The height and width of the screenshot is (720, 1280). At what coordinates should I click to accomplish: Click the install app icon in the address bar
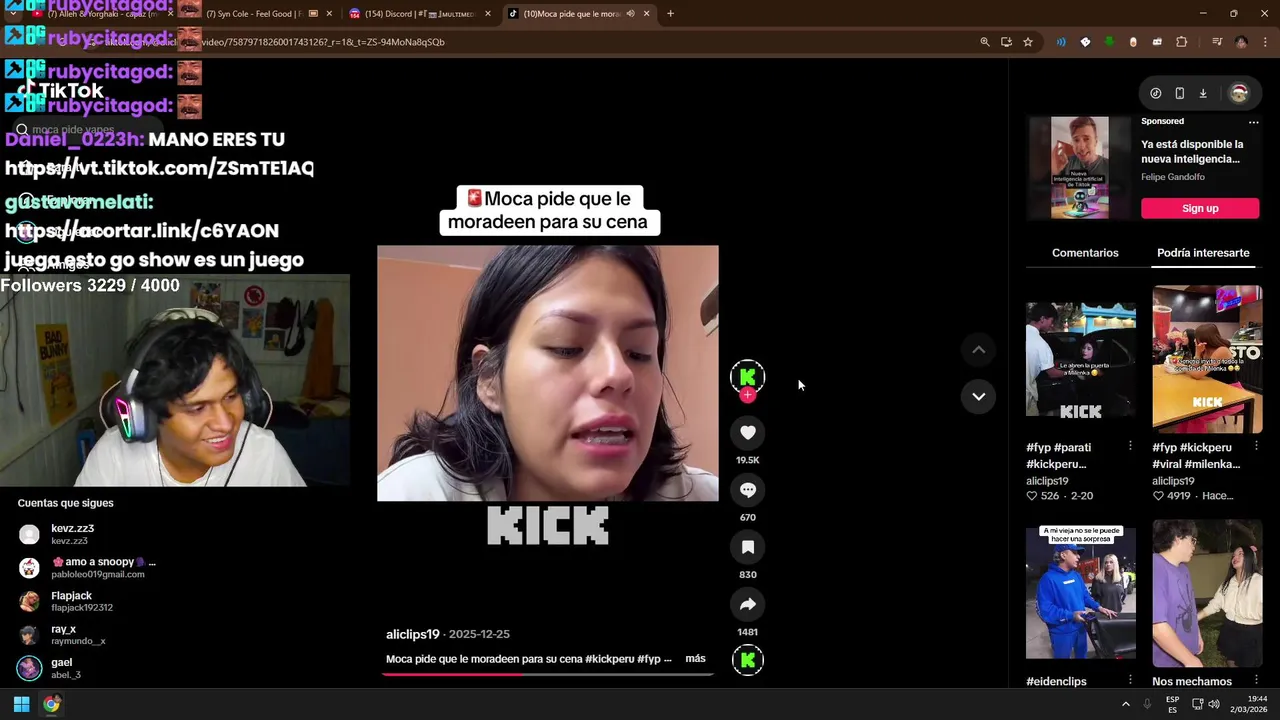click(x=1006, y=42)
